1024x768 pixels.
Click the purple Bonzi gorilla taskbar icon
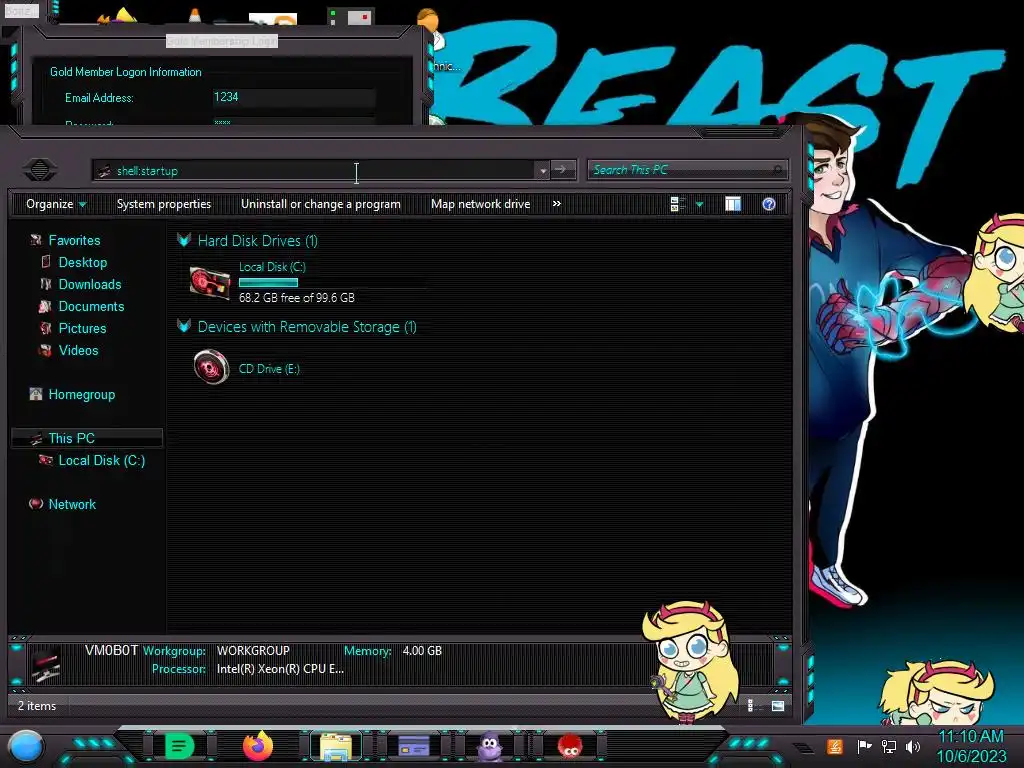[x=490, y=746]
